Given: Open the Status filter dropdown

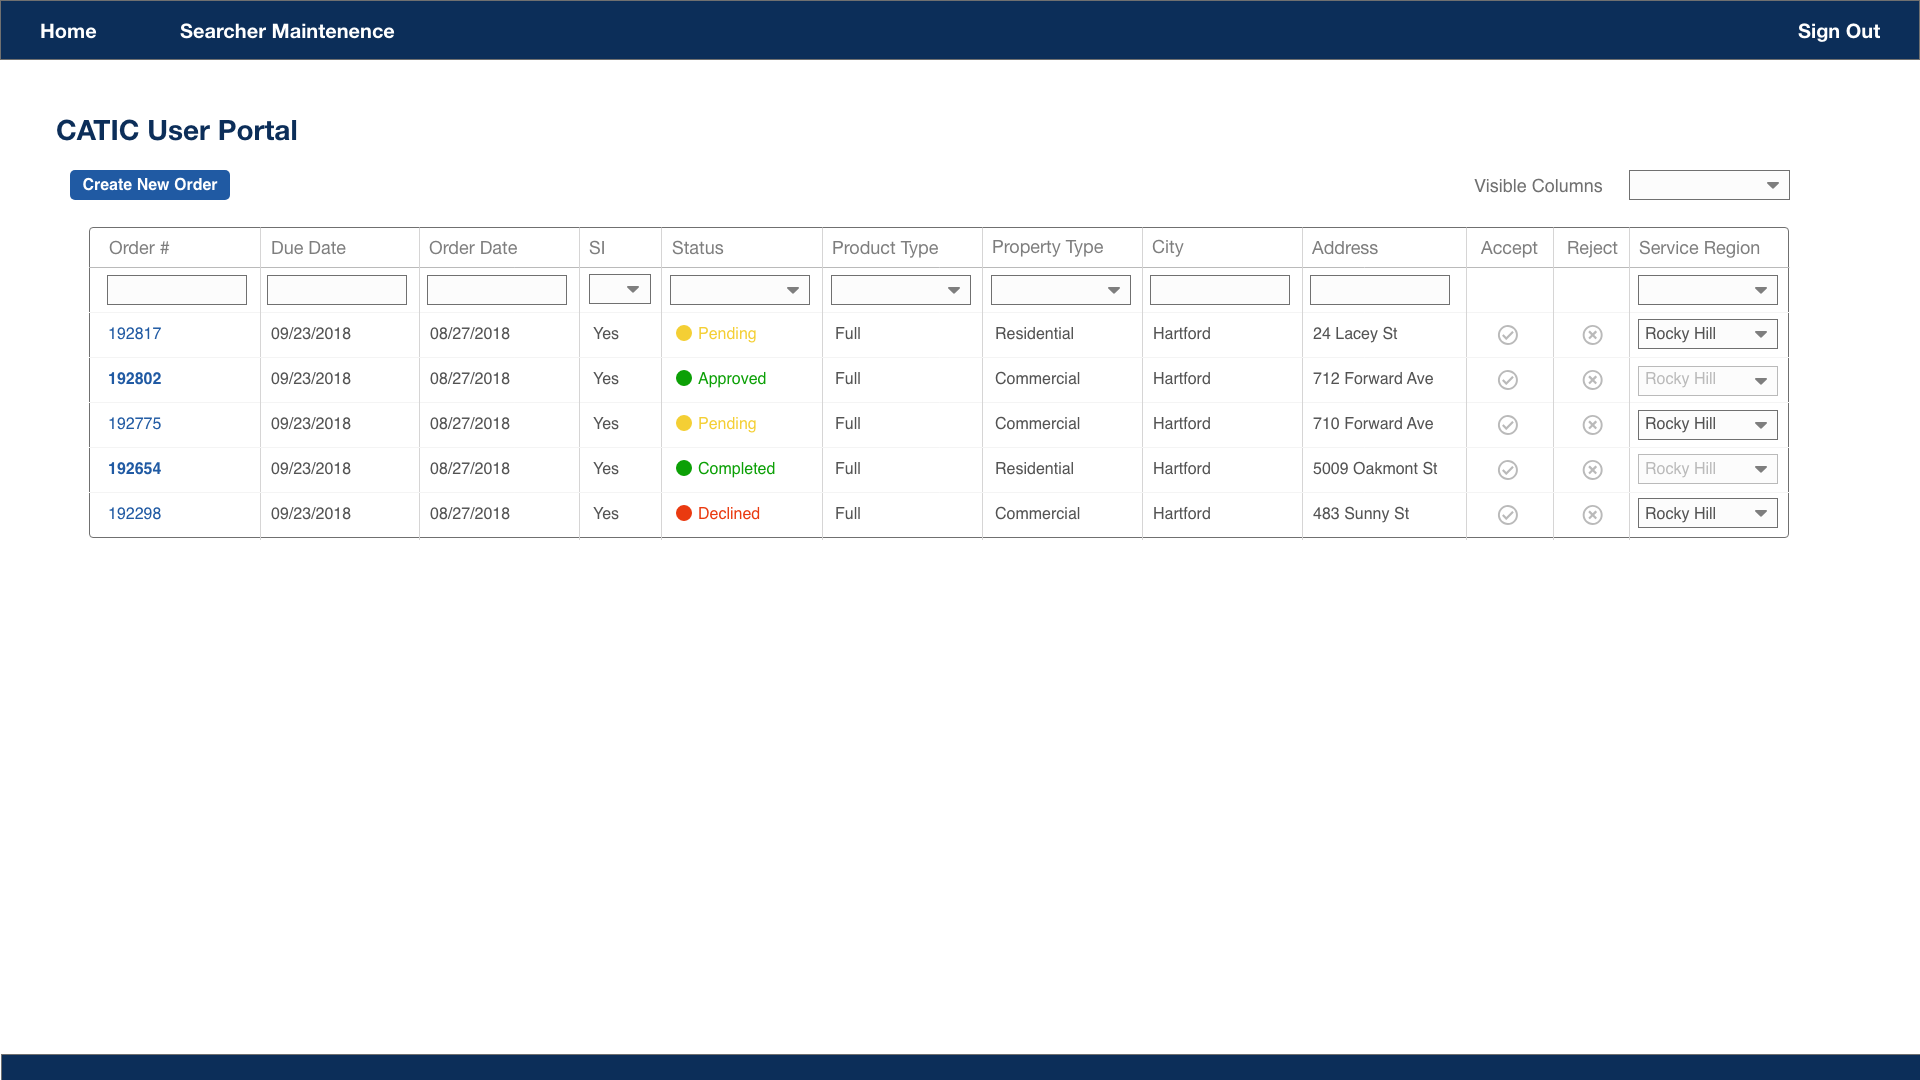Looking at the screenshot, I should [740, 290].
